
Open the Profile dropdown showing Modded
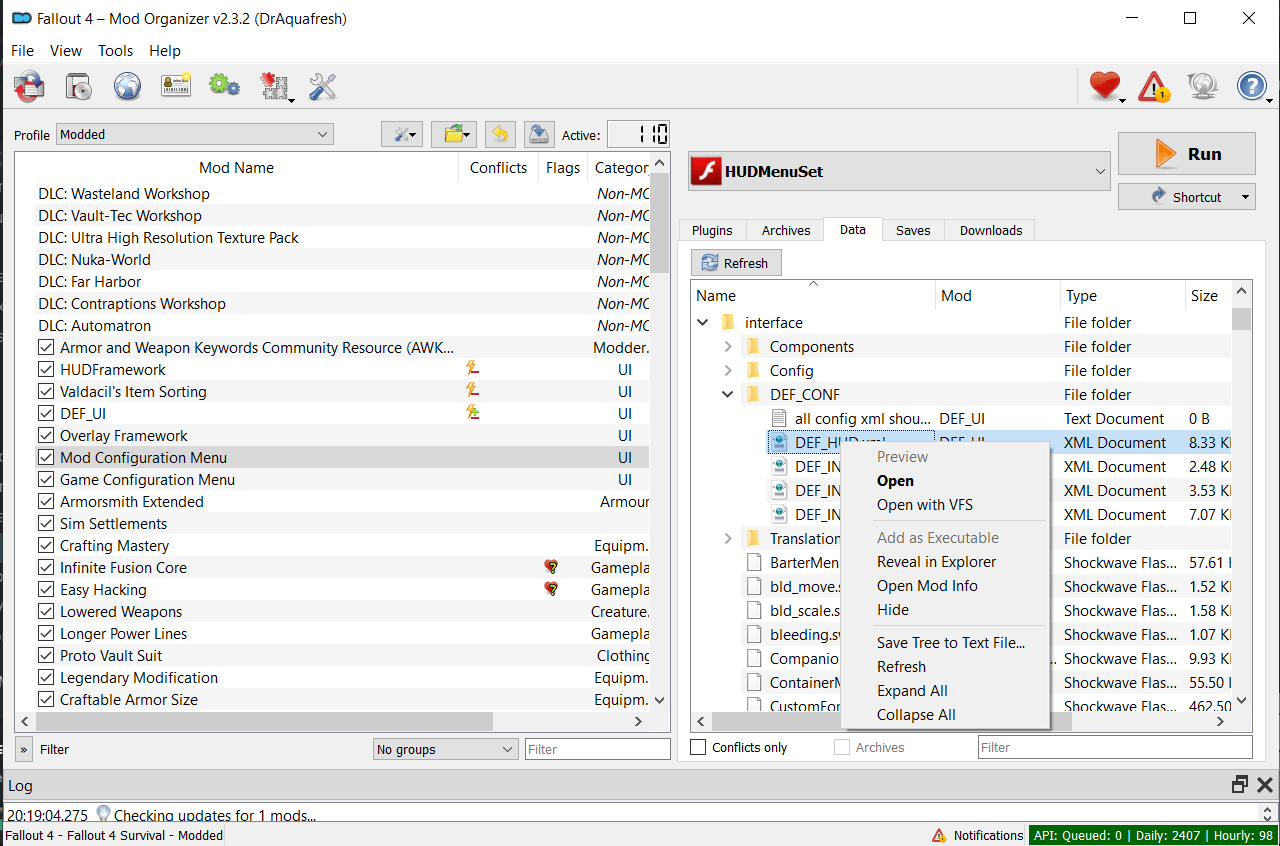(x=195, y=134)
